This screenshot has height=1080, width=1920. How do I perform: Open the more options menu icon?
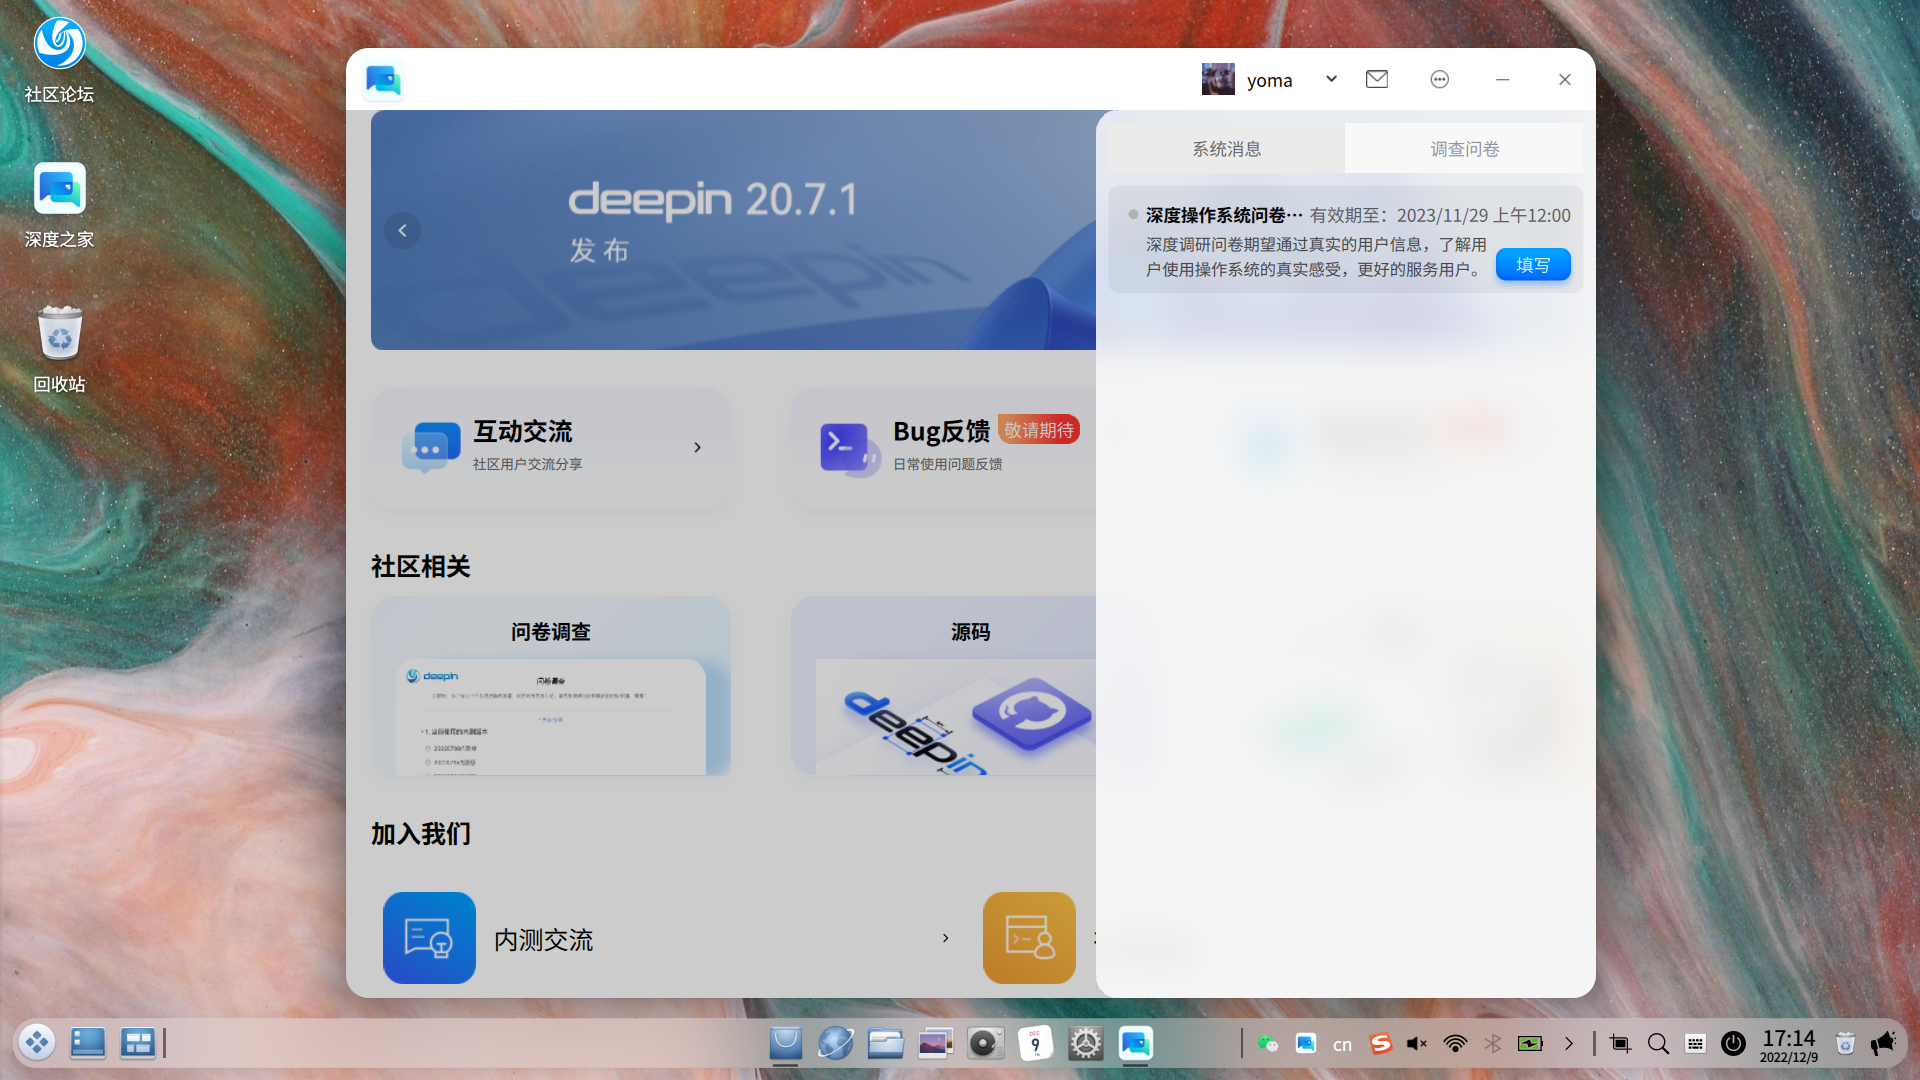coord(1440,79)
